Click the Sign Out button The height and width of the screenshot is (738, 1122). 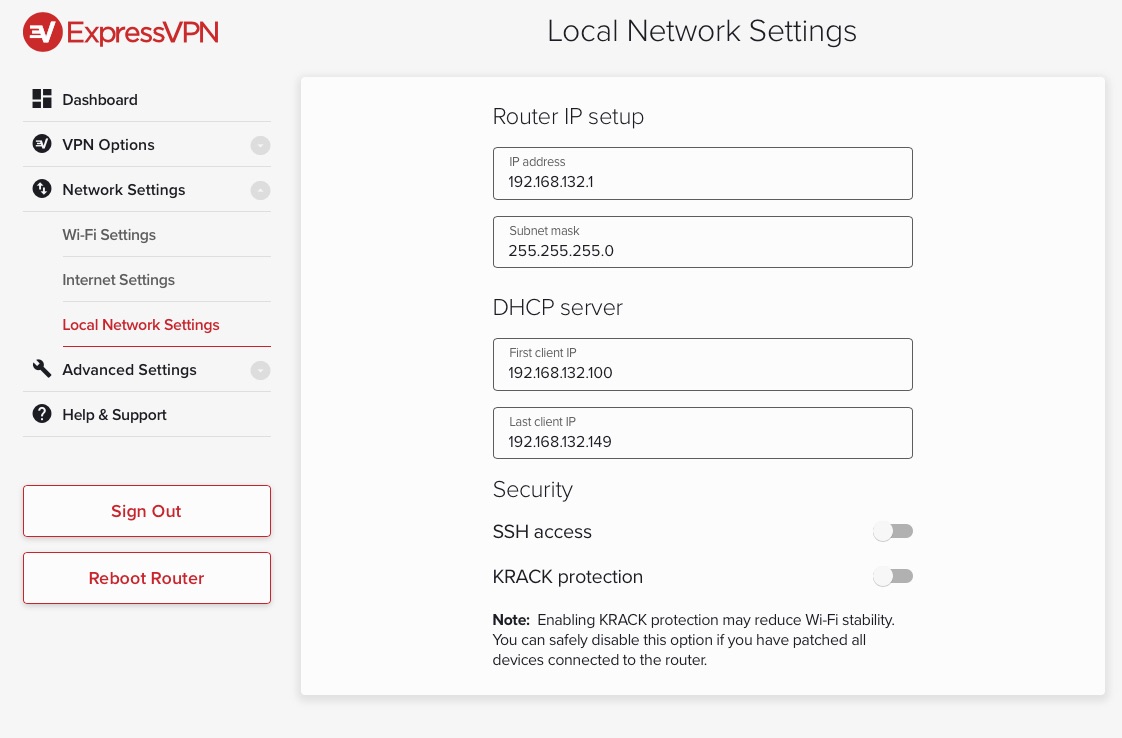[x=146, y=511]
